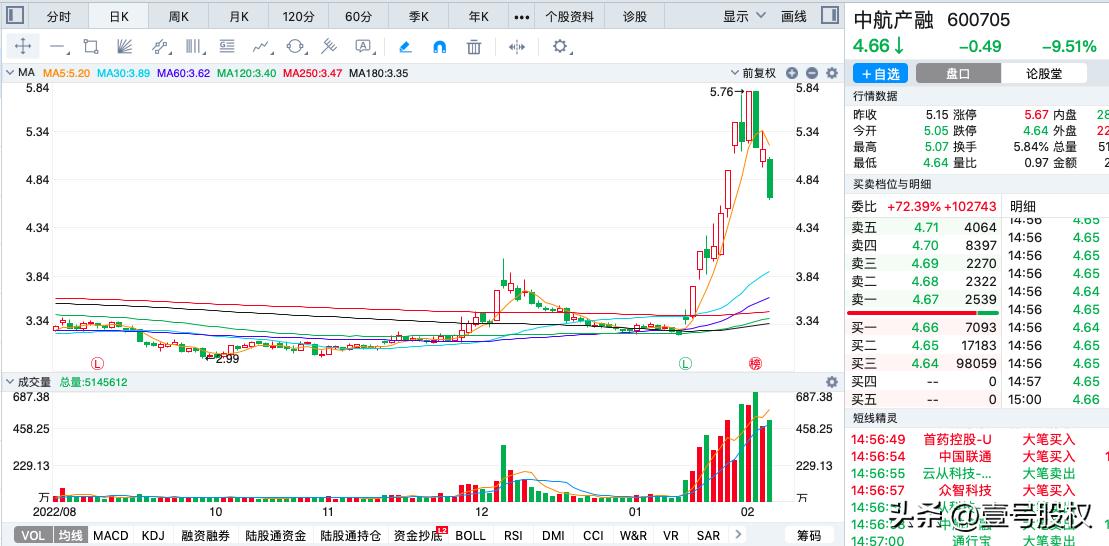
Task: Select W&R indicator
Action: click(x=633, y=535)
